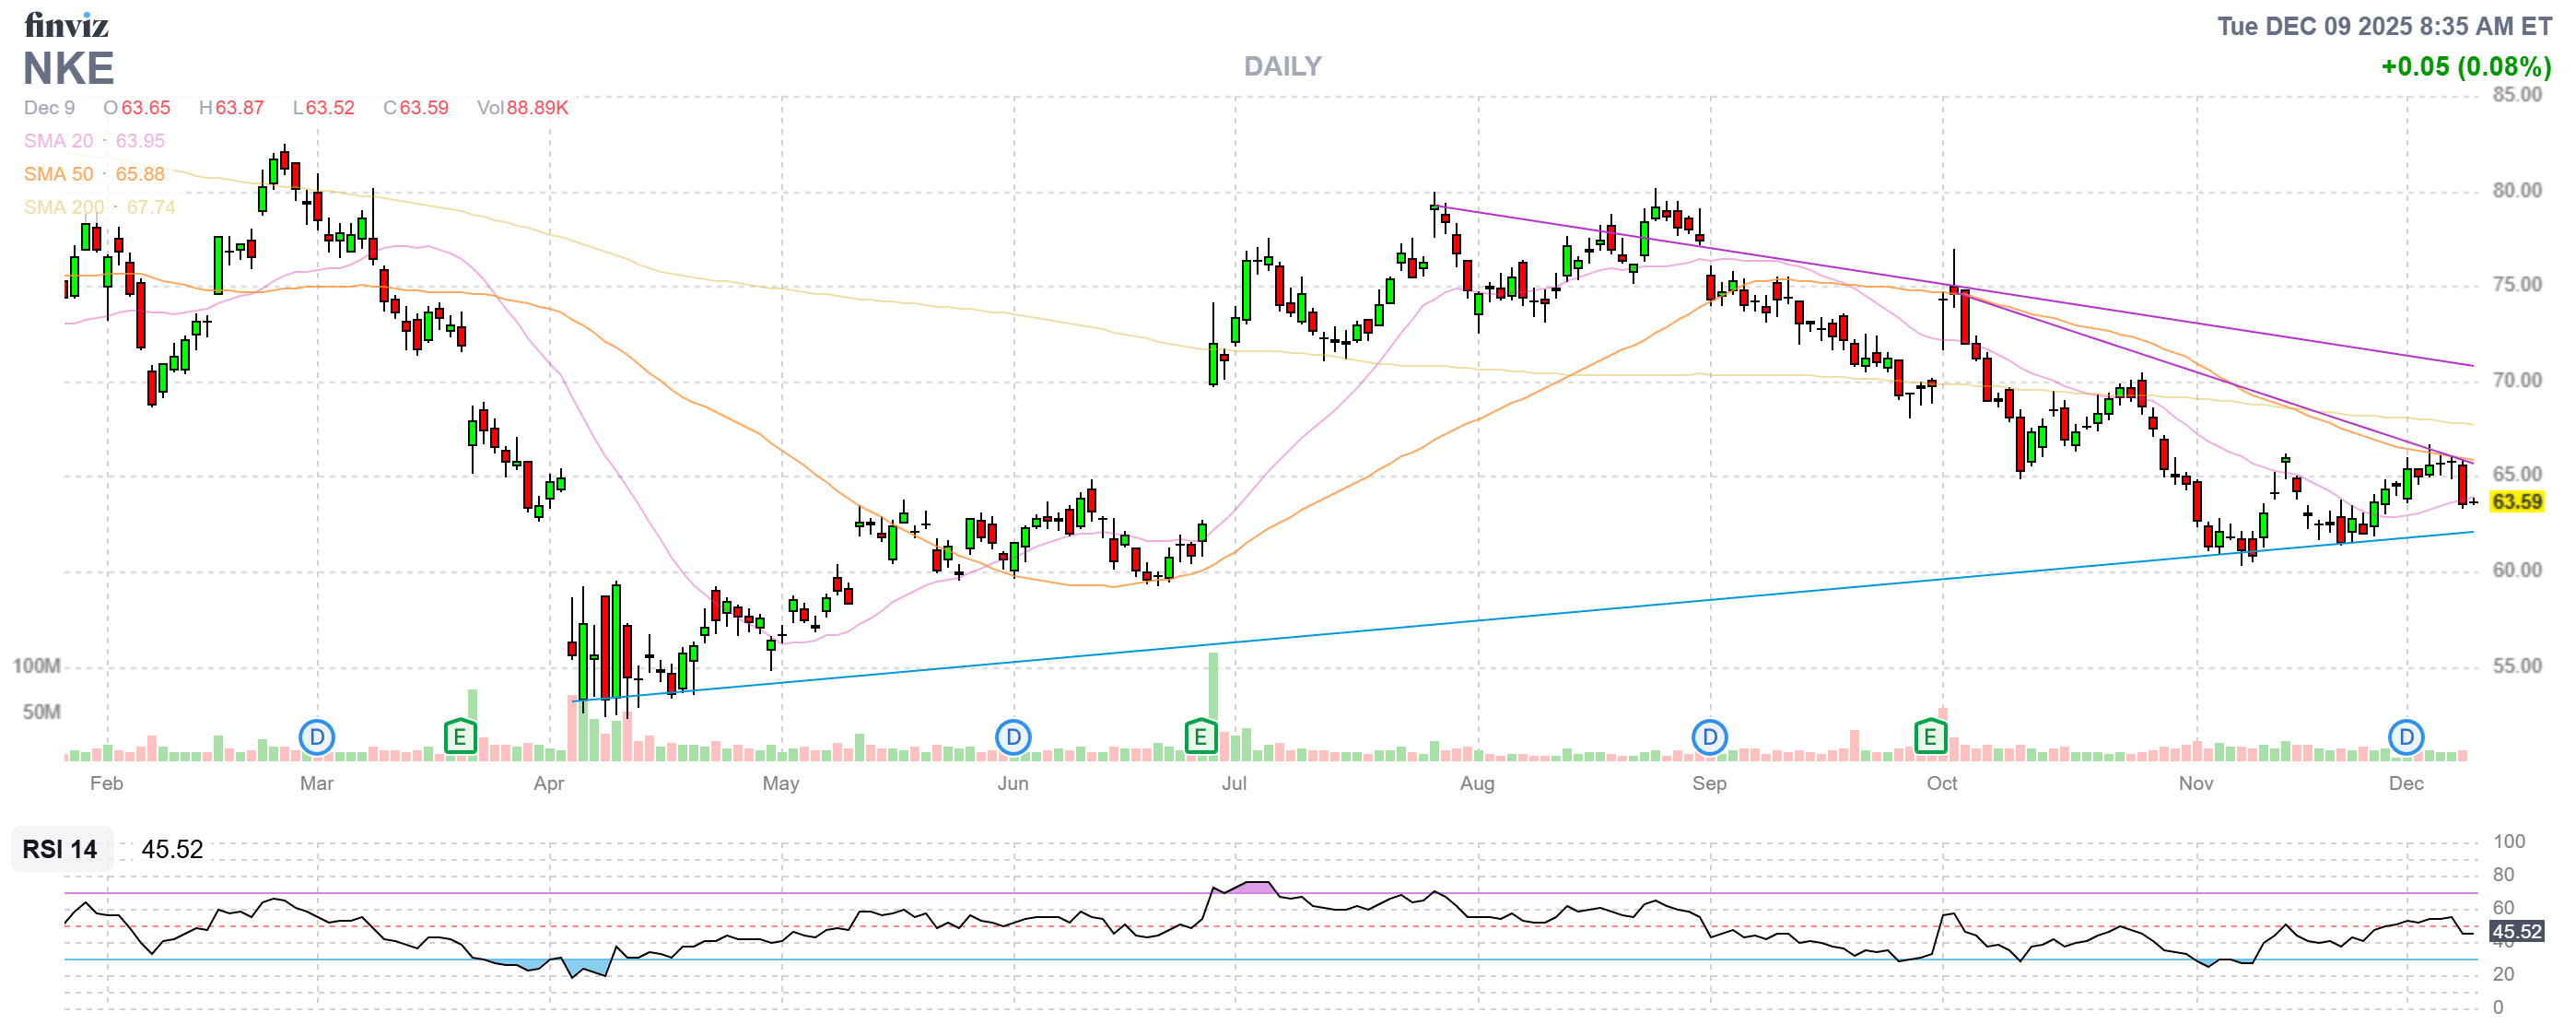Click the earnings marker in late March
This screenshot has height=1036, width=2576.
459,738
